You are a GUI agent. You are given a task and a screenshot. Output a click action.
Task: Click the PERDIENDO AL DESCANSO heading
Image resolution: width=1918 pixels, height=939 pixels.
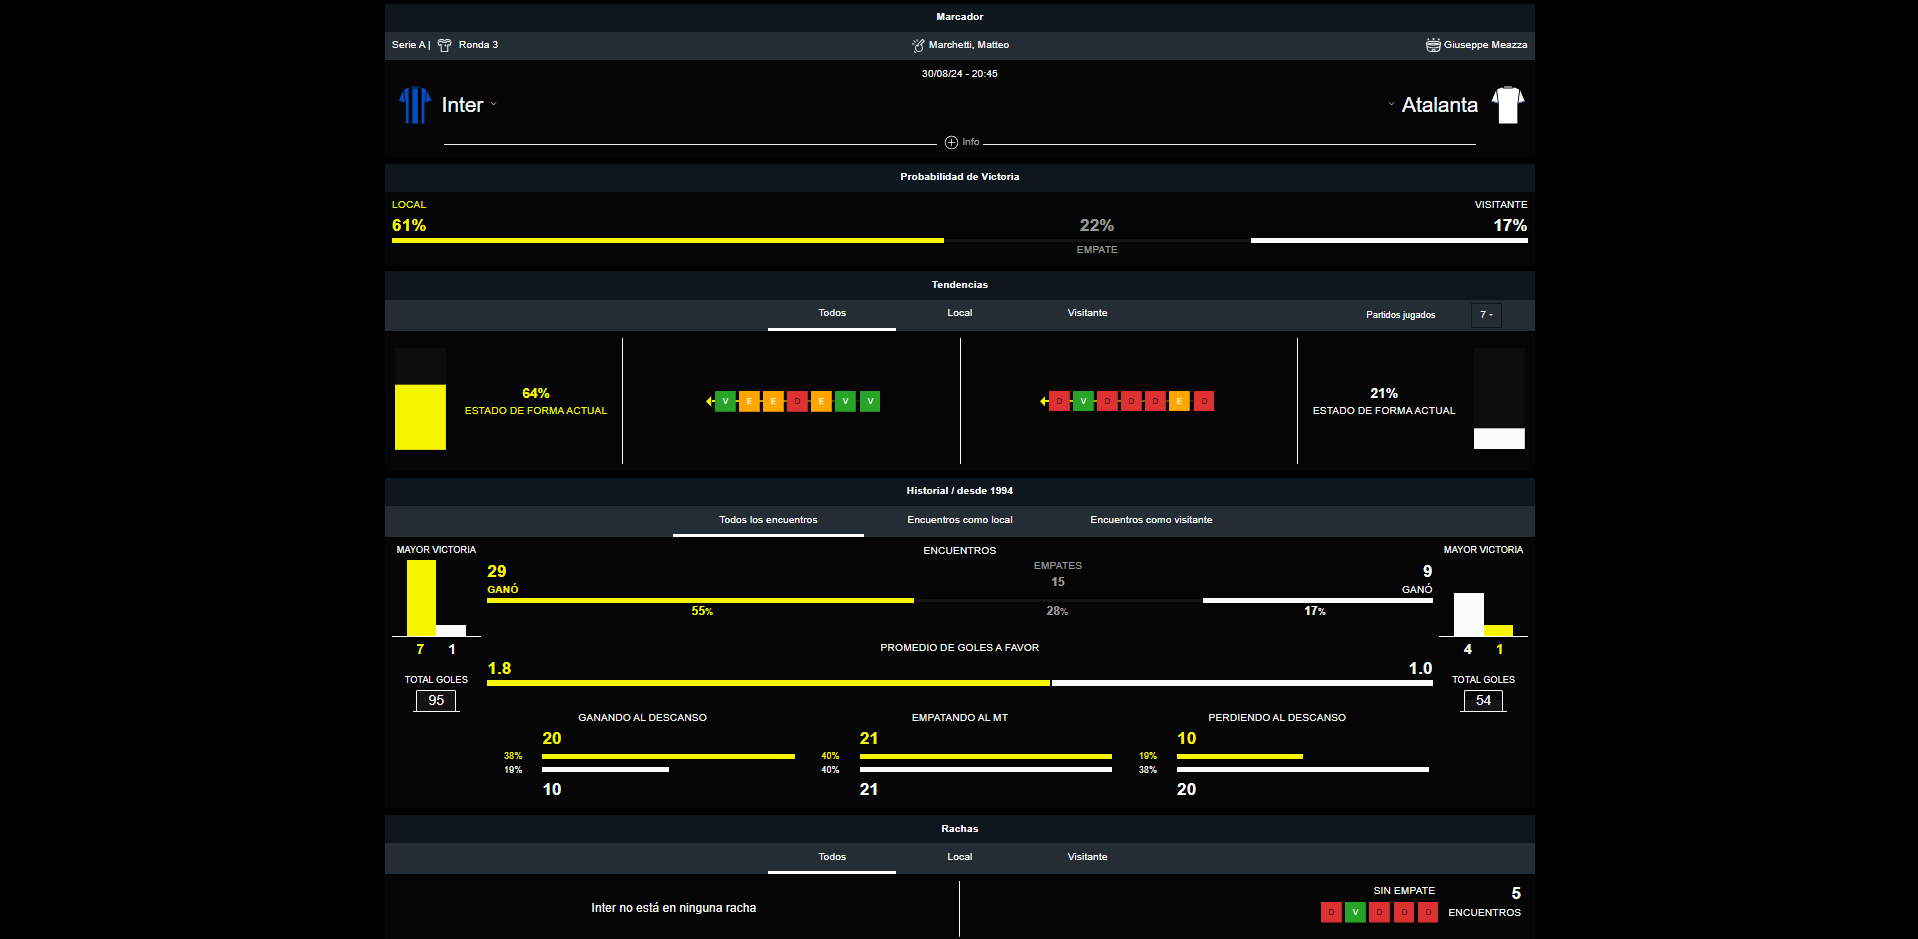click(x=1277, y=718)
